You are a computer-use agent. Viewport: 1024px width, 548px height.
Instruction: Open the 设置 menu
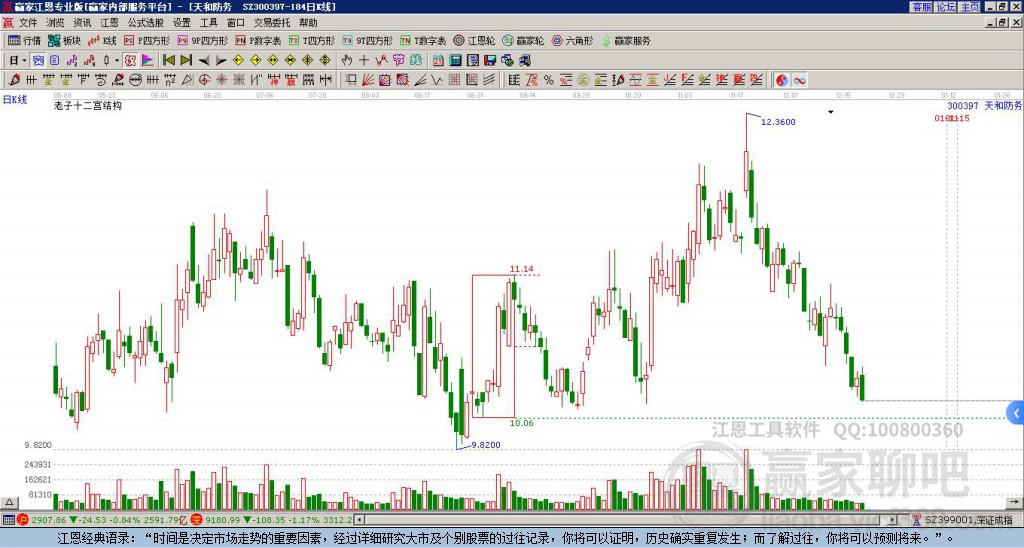pos(182,23)
